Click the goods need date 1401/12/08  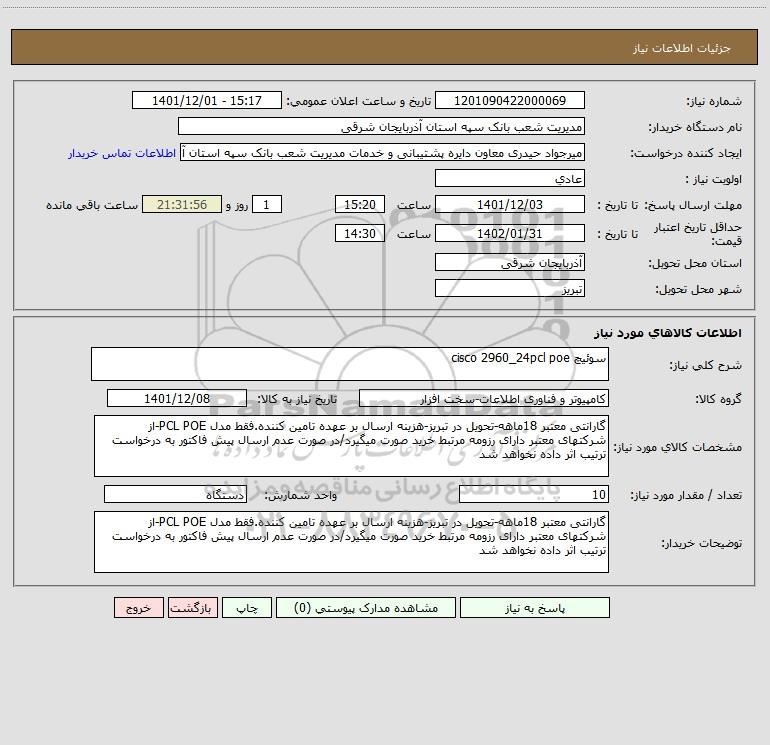tap(177, 398)
